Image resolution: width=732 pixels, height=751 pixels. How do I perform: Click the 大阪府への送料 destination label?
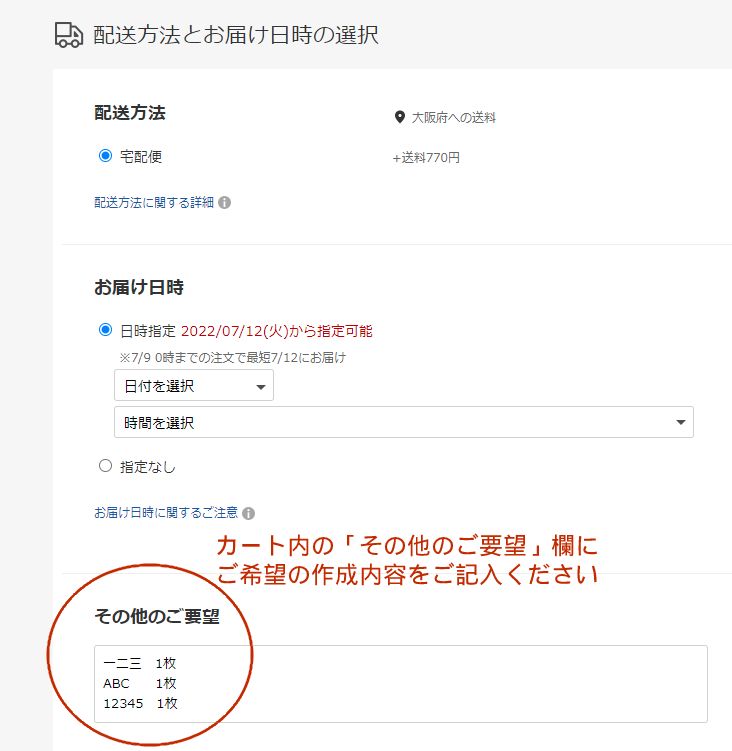coord(453,118)
